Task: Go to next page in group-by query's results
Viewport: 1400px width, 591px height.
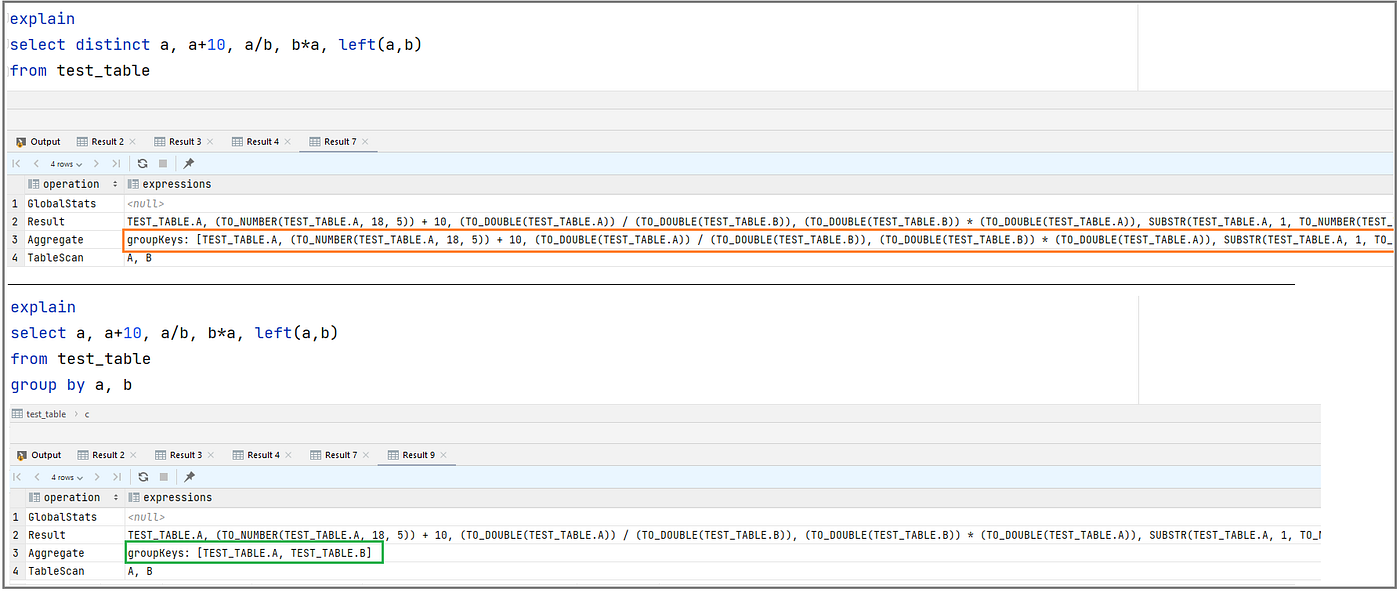Action: click(x=96, y=477)
